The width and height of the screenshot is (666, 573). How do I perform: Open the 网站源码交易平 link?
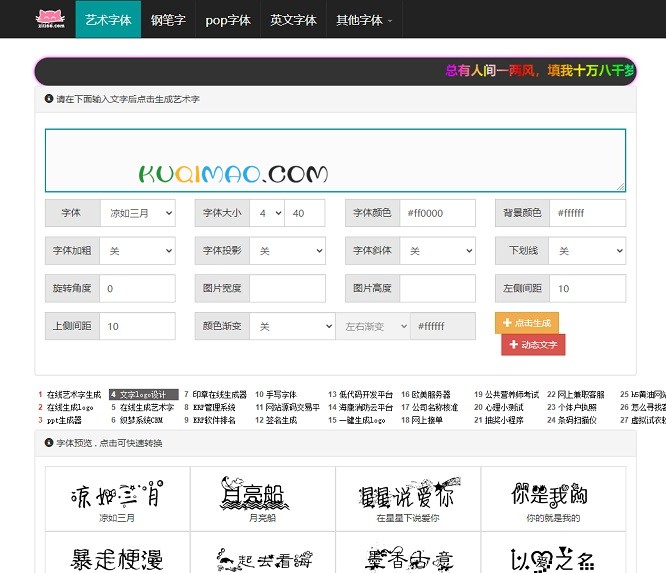pyautogui.click(x=293, y=407)
